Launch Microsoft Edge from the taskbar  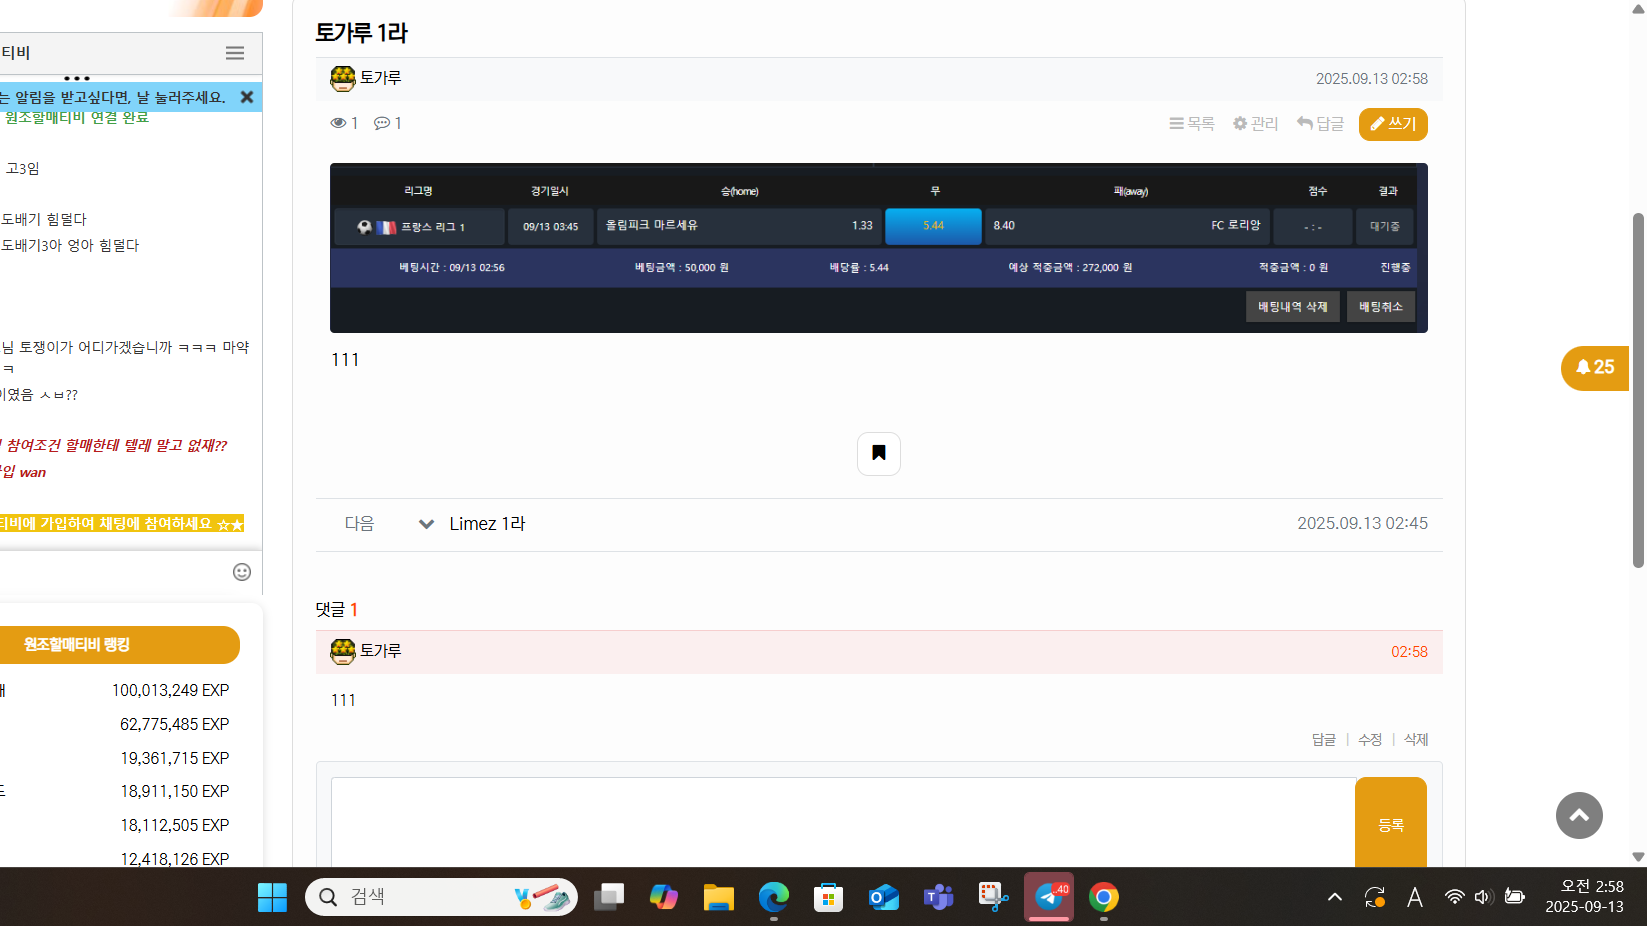tap(773, 897)
